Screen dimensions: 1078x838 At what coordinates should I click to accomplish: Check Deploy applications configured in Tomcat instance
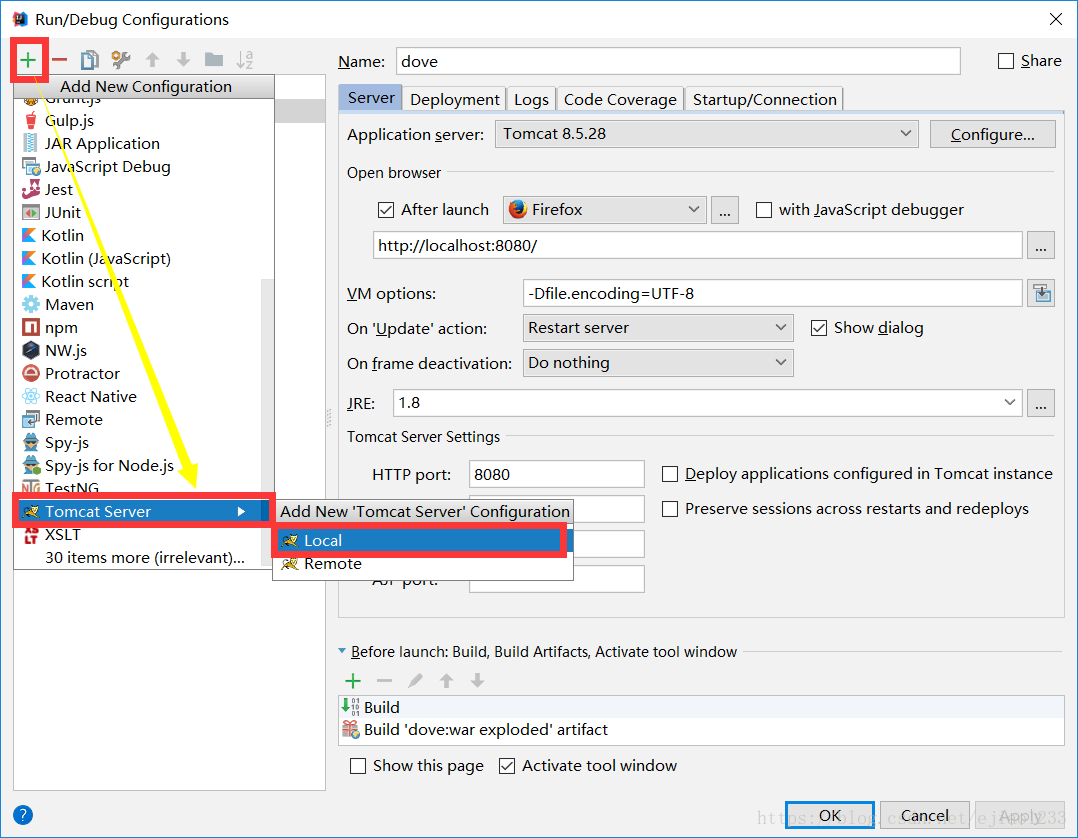click(x=670, y=474)
